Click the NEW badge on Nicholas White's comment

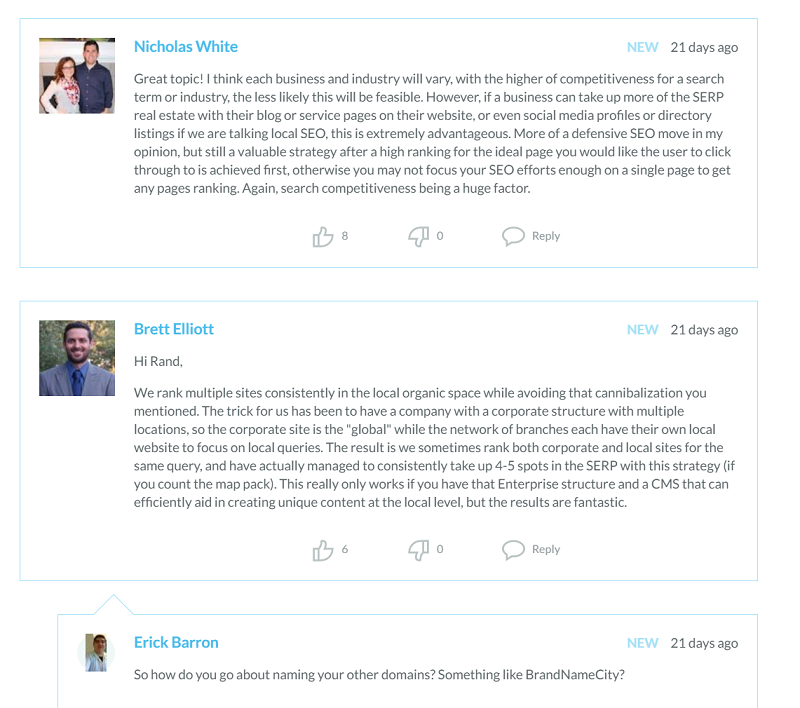643,47
